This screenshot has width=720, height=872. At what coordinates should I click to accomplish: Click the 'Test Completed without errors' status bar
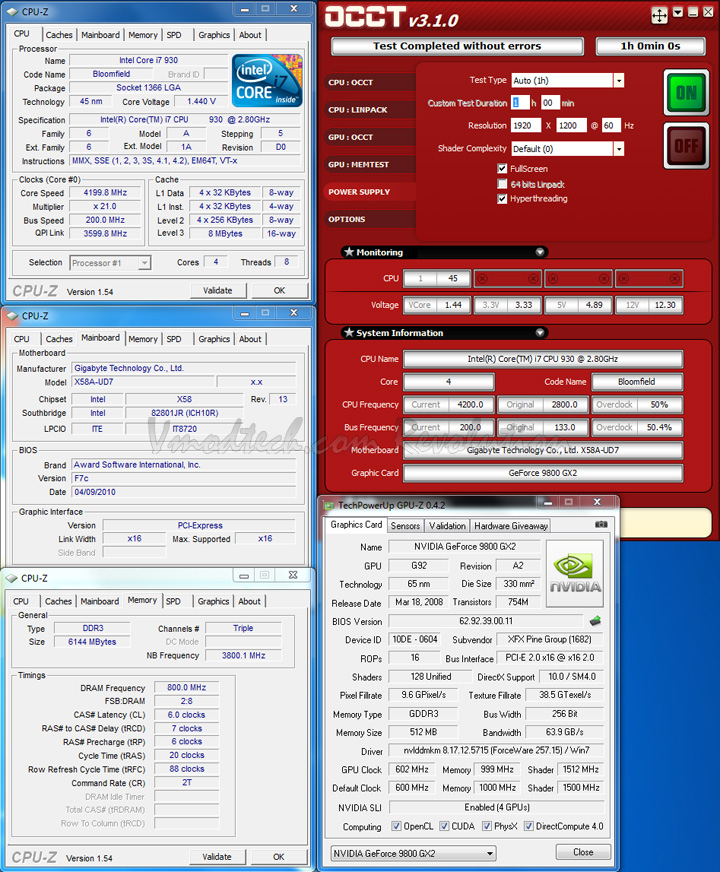pos(457,46)
